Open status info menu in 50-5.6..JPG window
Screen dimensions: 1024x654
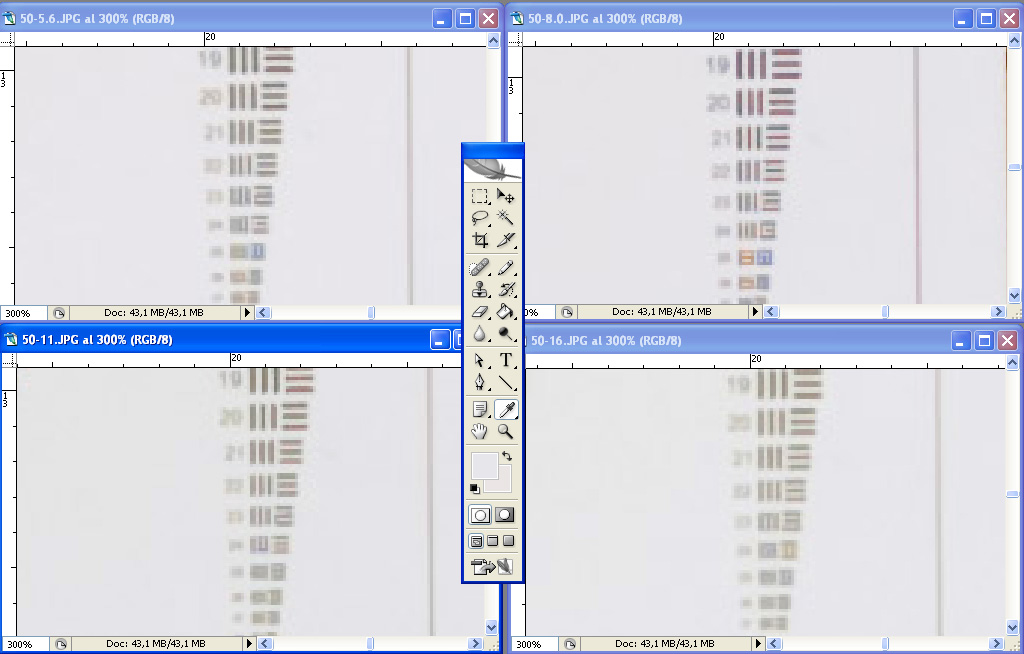pos(248,313)
